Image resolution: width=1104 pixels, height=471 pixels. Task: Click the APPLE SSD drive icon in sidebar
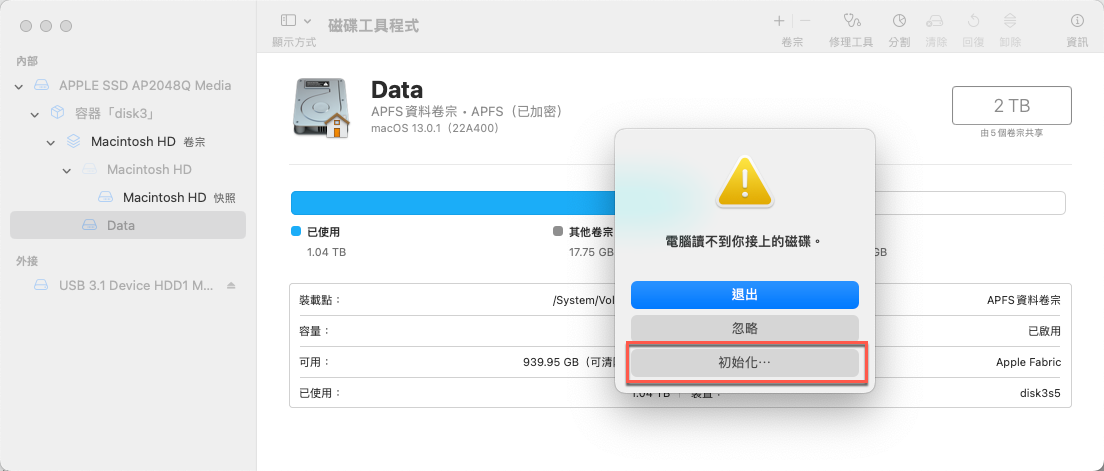42,86
